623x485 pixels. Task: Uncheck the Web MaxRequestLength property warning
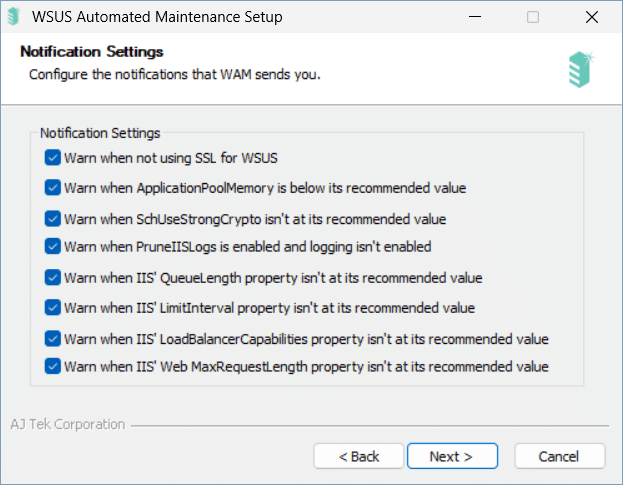pyautogui.click(x=52, y=366)
